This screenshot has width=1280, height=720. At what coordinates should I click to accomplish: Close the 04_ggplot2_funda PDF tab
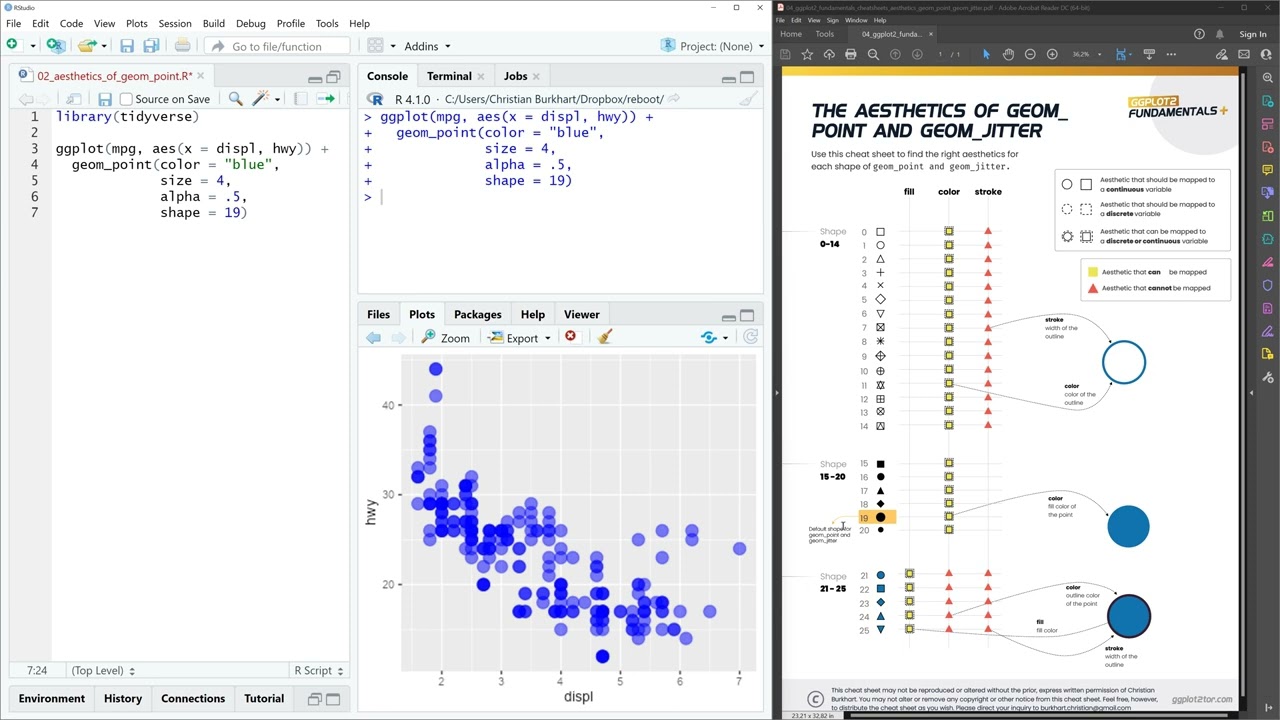tap(930, 34)
